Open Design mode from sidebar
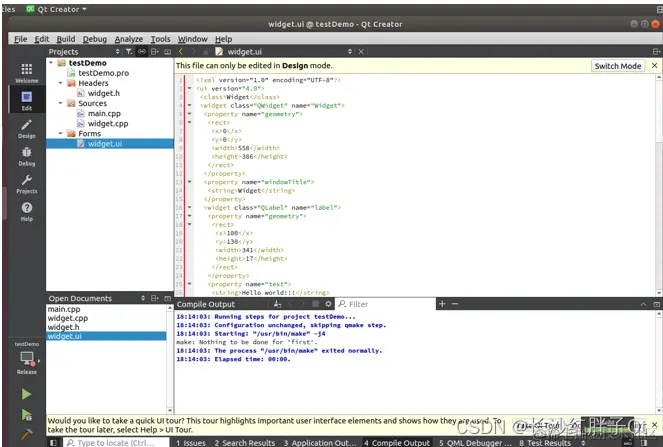Viewport: 663px width, 447px height. click(27, 128)
